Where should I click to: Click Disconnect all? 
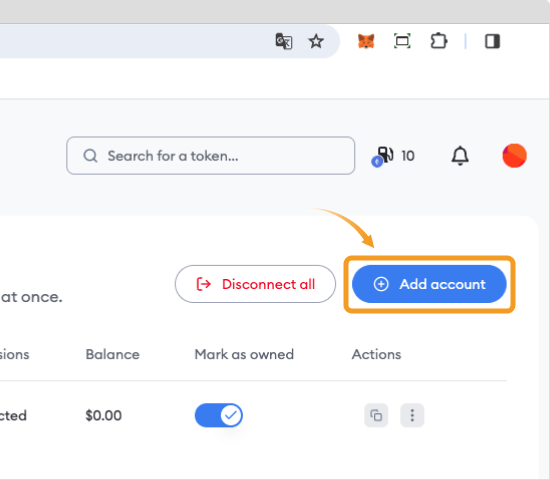255,284
